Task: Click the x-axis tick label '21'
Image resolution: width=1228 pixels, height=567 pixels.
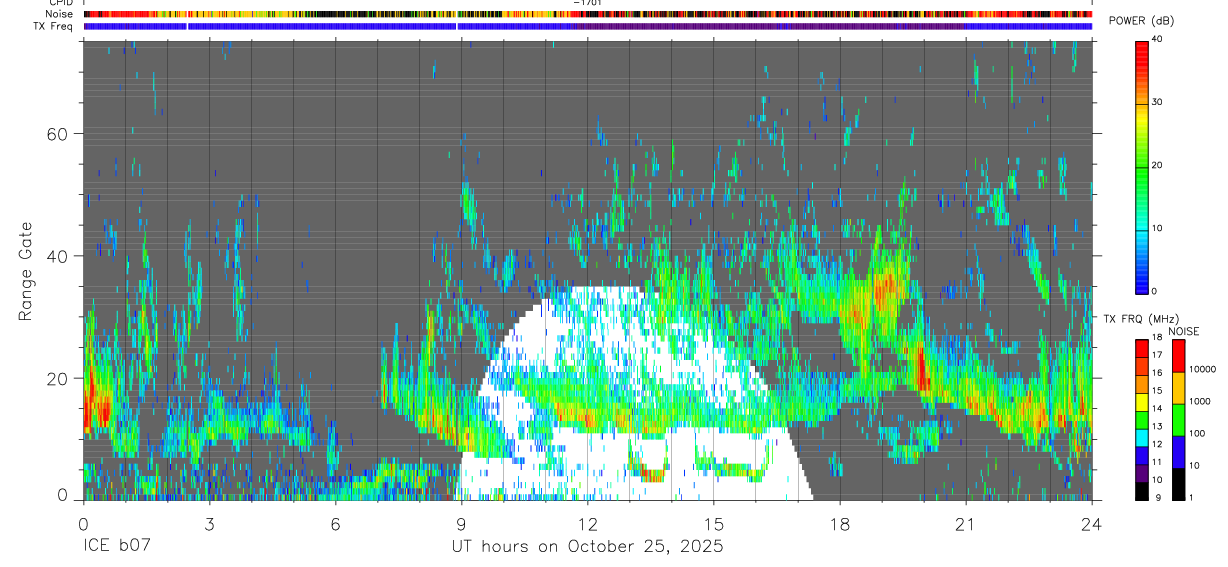Action: (965, 524)
